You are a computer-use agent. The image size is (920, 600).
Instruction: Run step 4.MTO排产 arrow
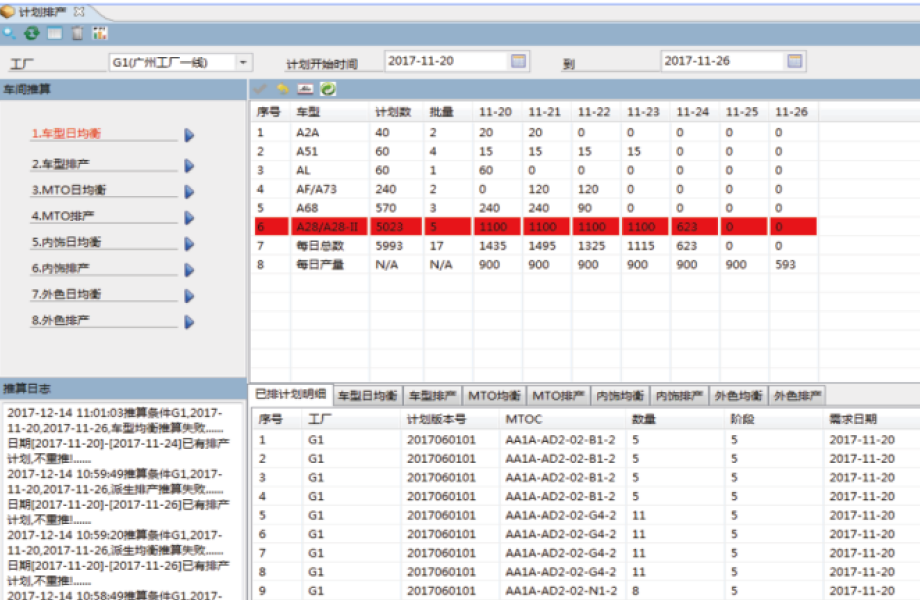coord(189,217)
